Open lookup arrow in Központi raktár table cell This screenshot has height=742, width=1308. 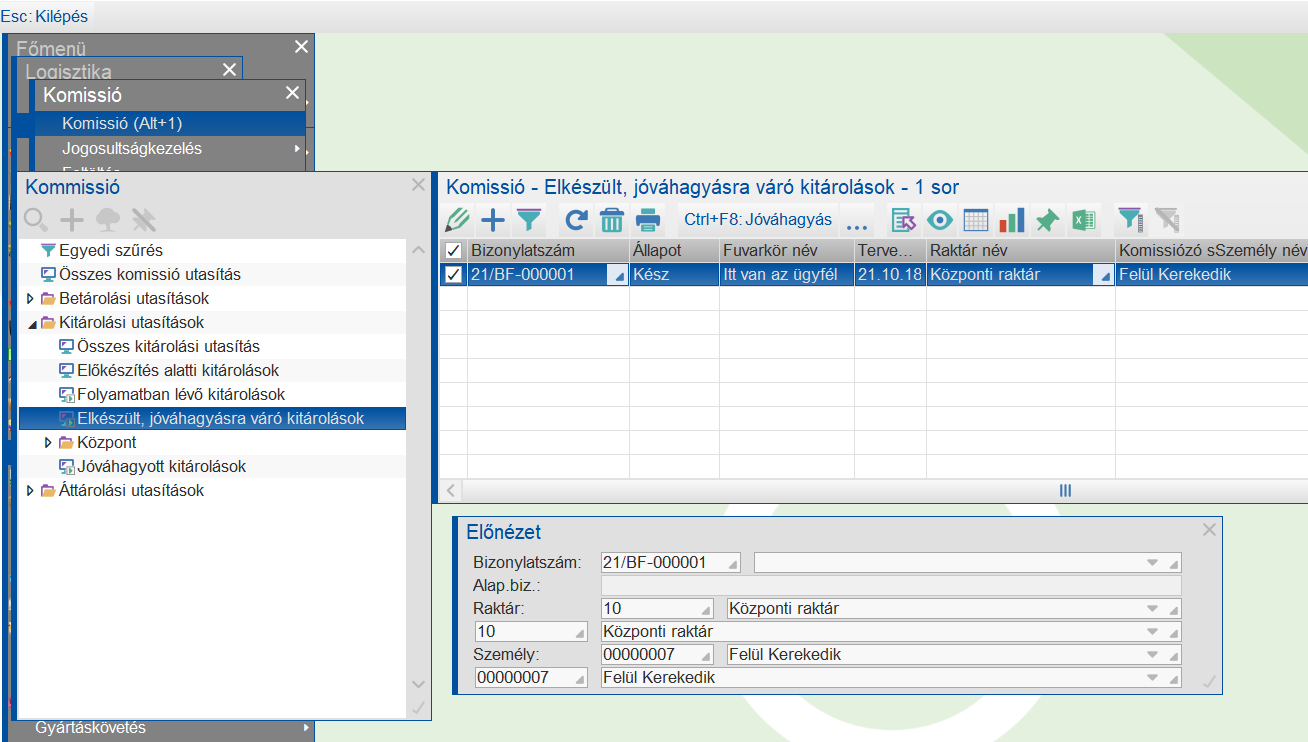pos(1104,275)
